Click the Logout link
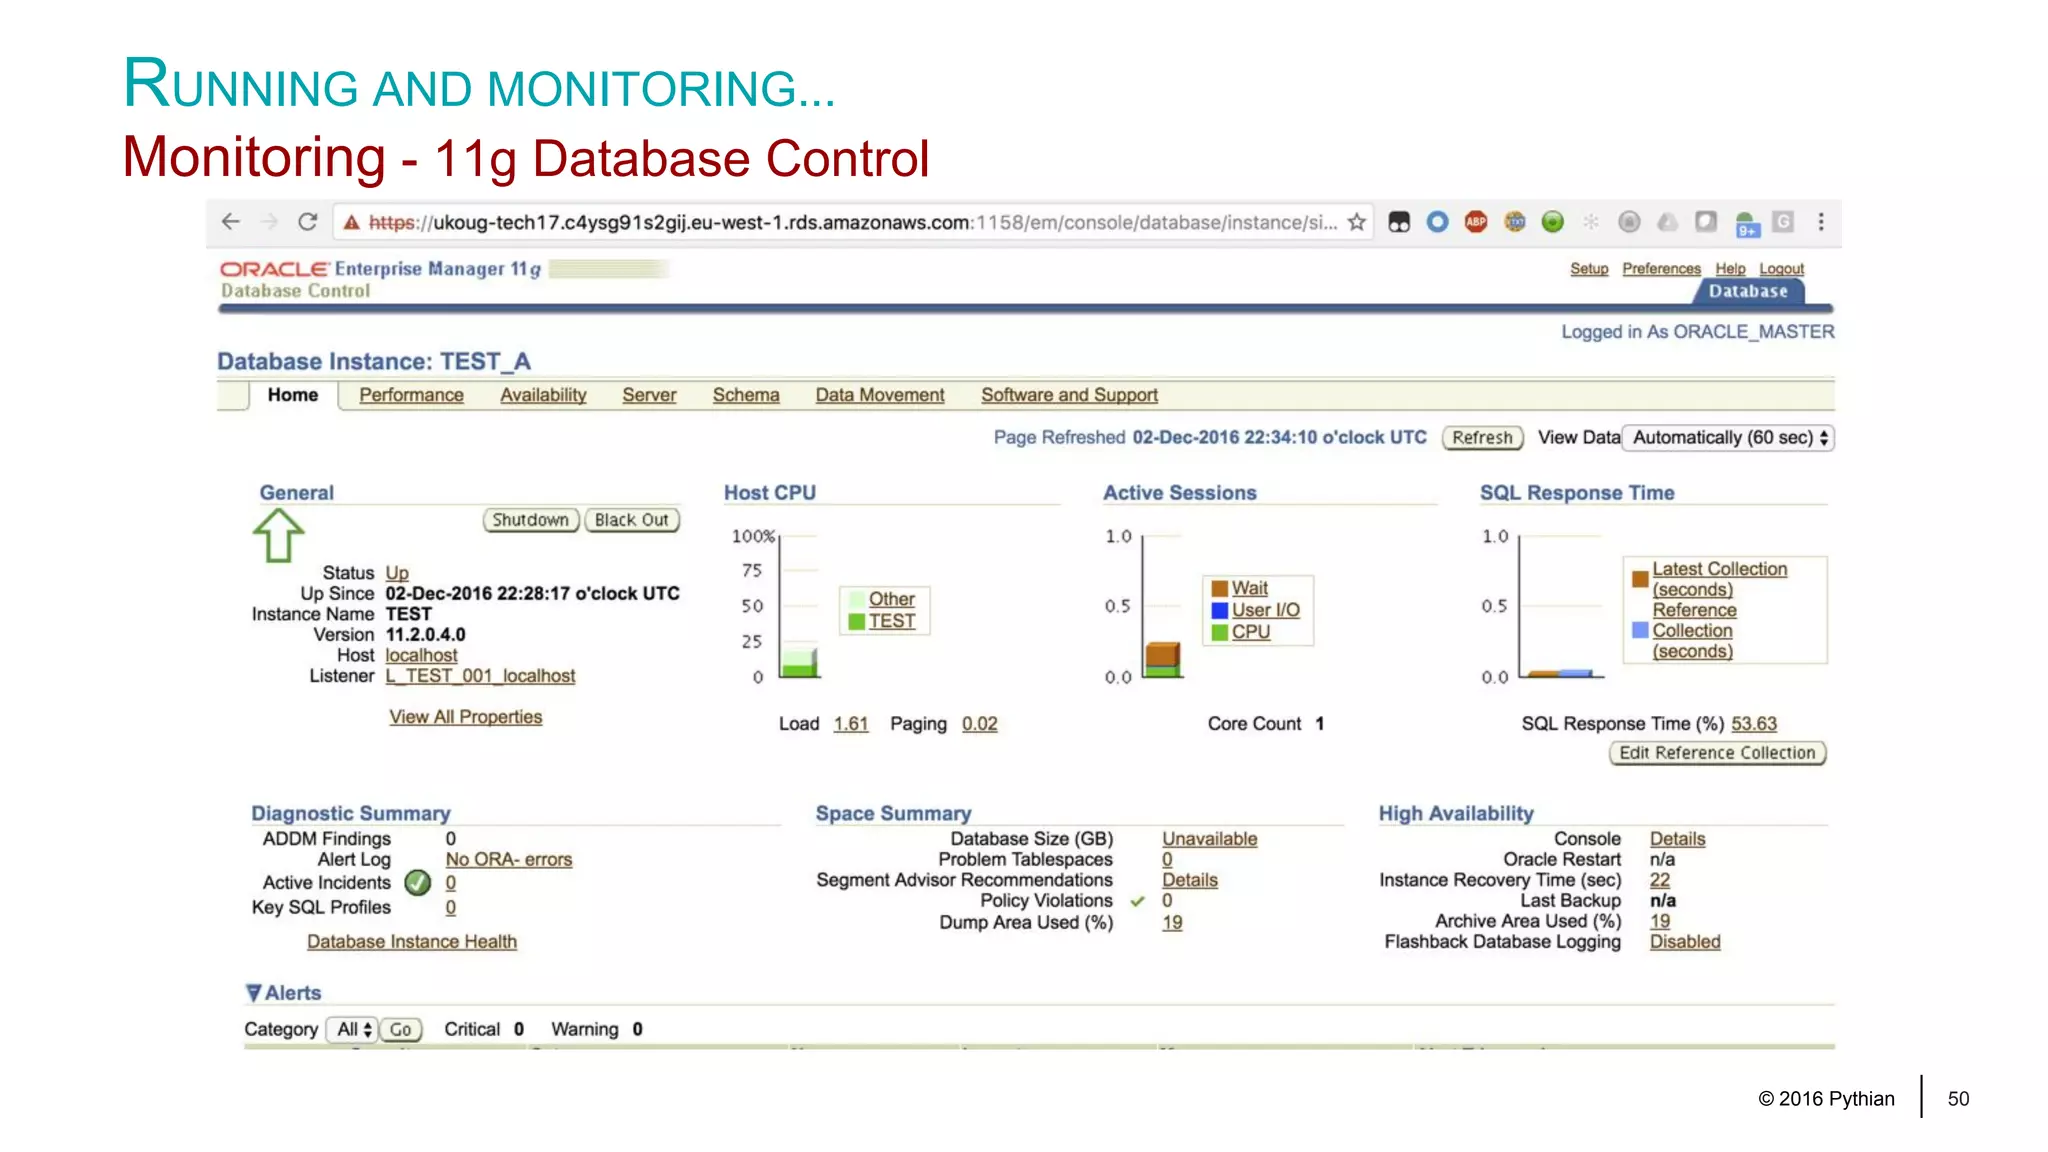 coord(1782,269)
